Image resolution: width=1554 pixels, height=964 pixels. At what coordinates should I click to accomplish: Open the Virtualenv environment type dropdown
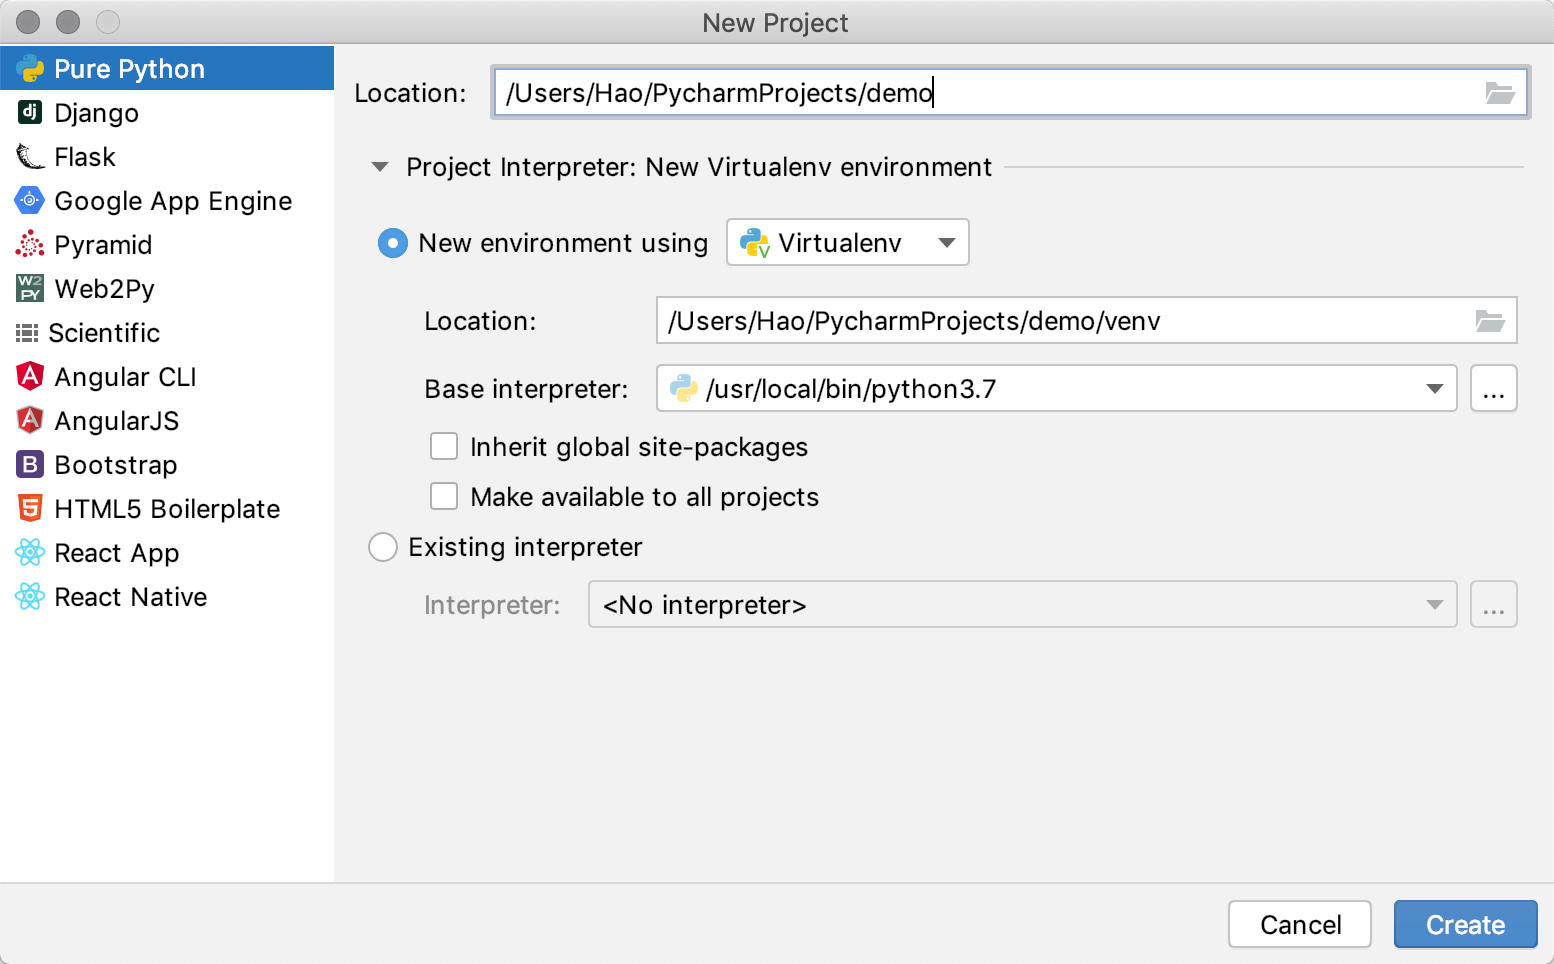tap(847, 242)
